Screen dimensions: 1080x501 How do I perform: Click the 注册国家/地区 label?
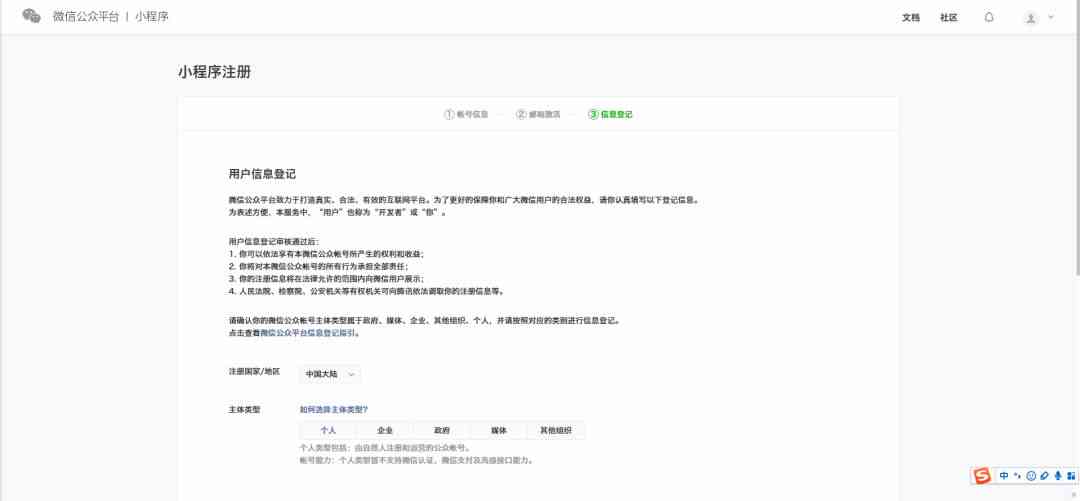(x=254, y=371)
